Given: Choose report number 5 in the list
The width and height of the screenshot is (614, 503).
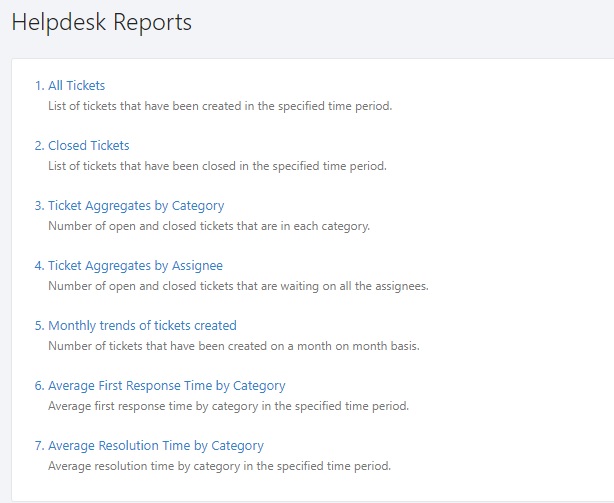Looking at the screenshot, I should coord(135,326).
